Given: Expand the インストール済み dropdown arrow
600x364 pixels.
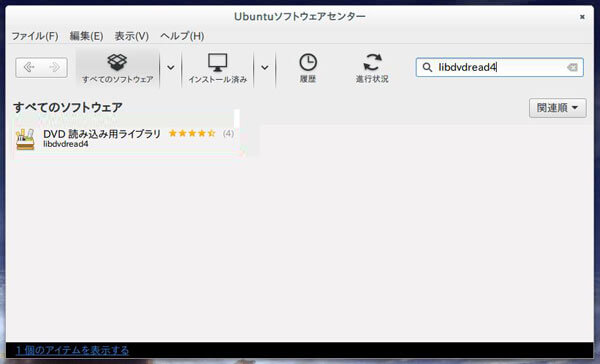Looking at the screenshot, I should (x=264, y=68).
